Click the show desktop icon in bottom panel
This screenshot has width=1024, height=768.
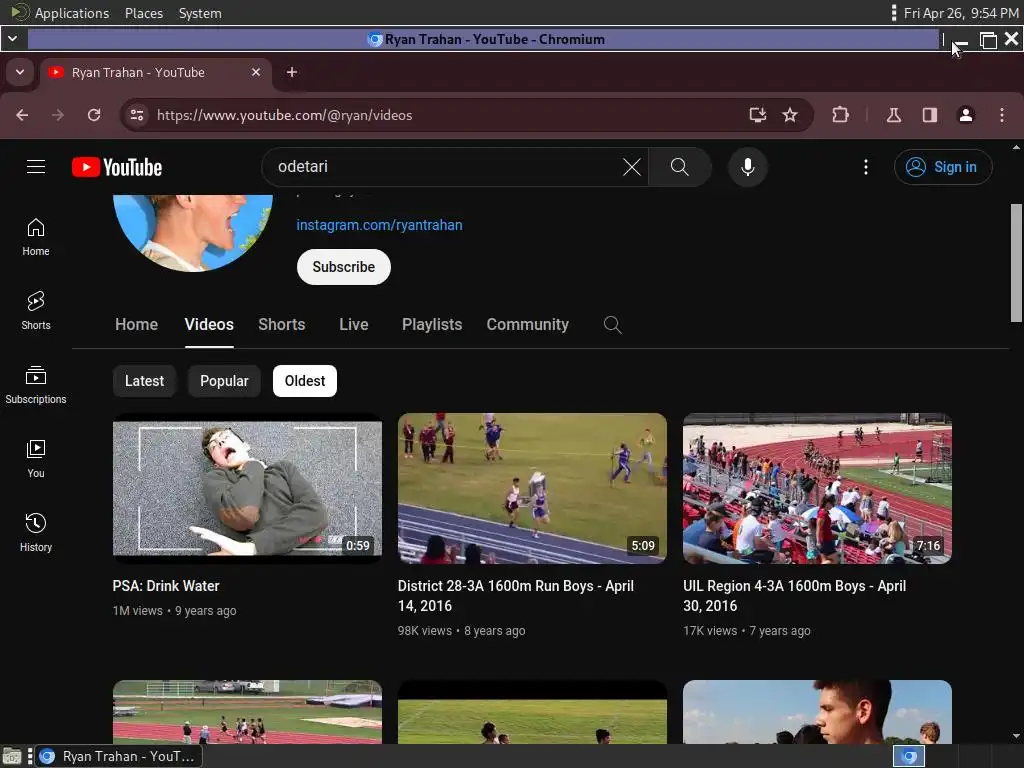tap(12, 756)
